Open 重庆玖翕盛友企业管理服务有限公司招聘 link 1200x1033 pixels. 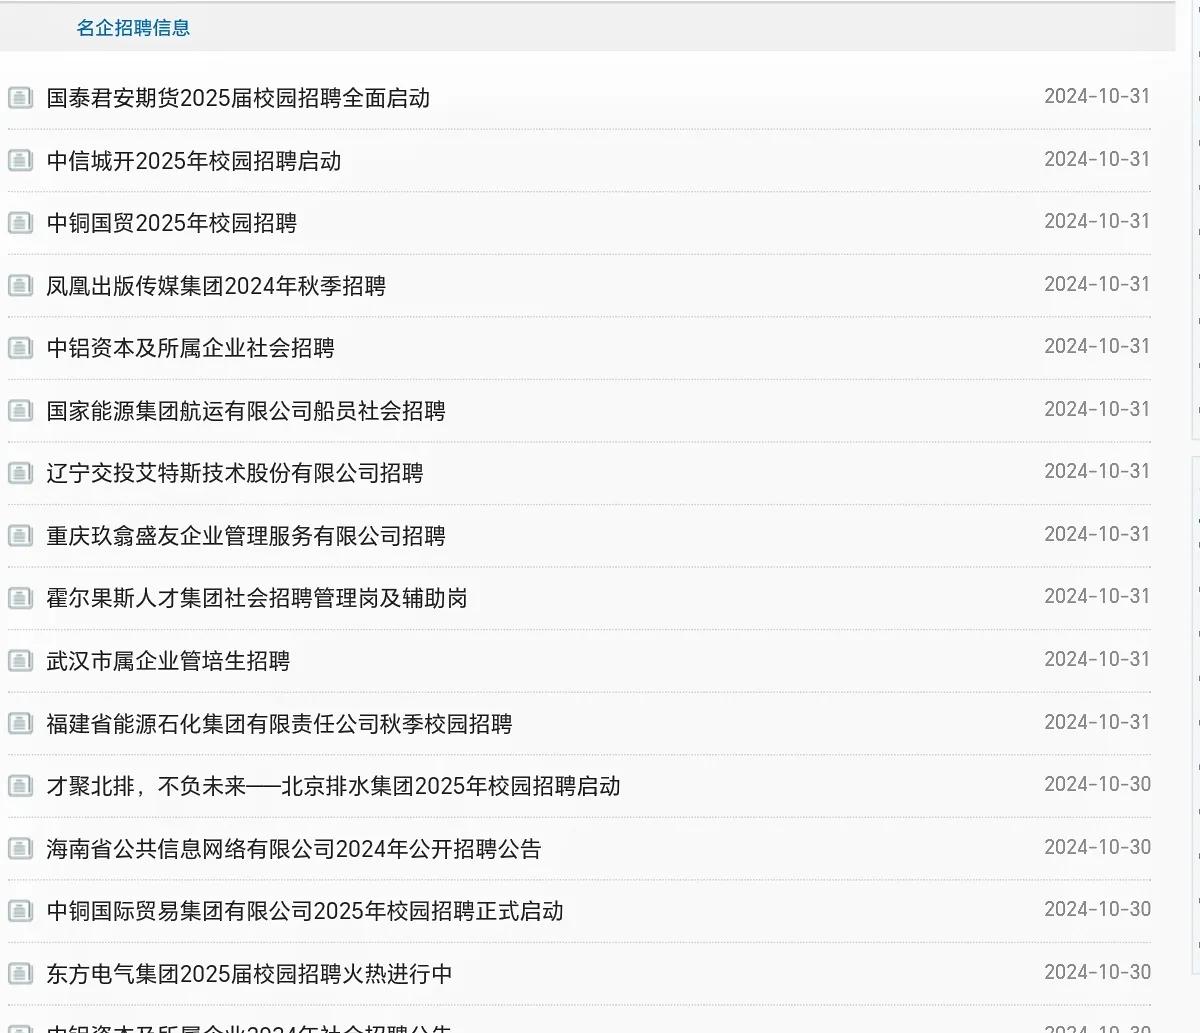coord(246,536)
